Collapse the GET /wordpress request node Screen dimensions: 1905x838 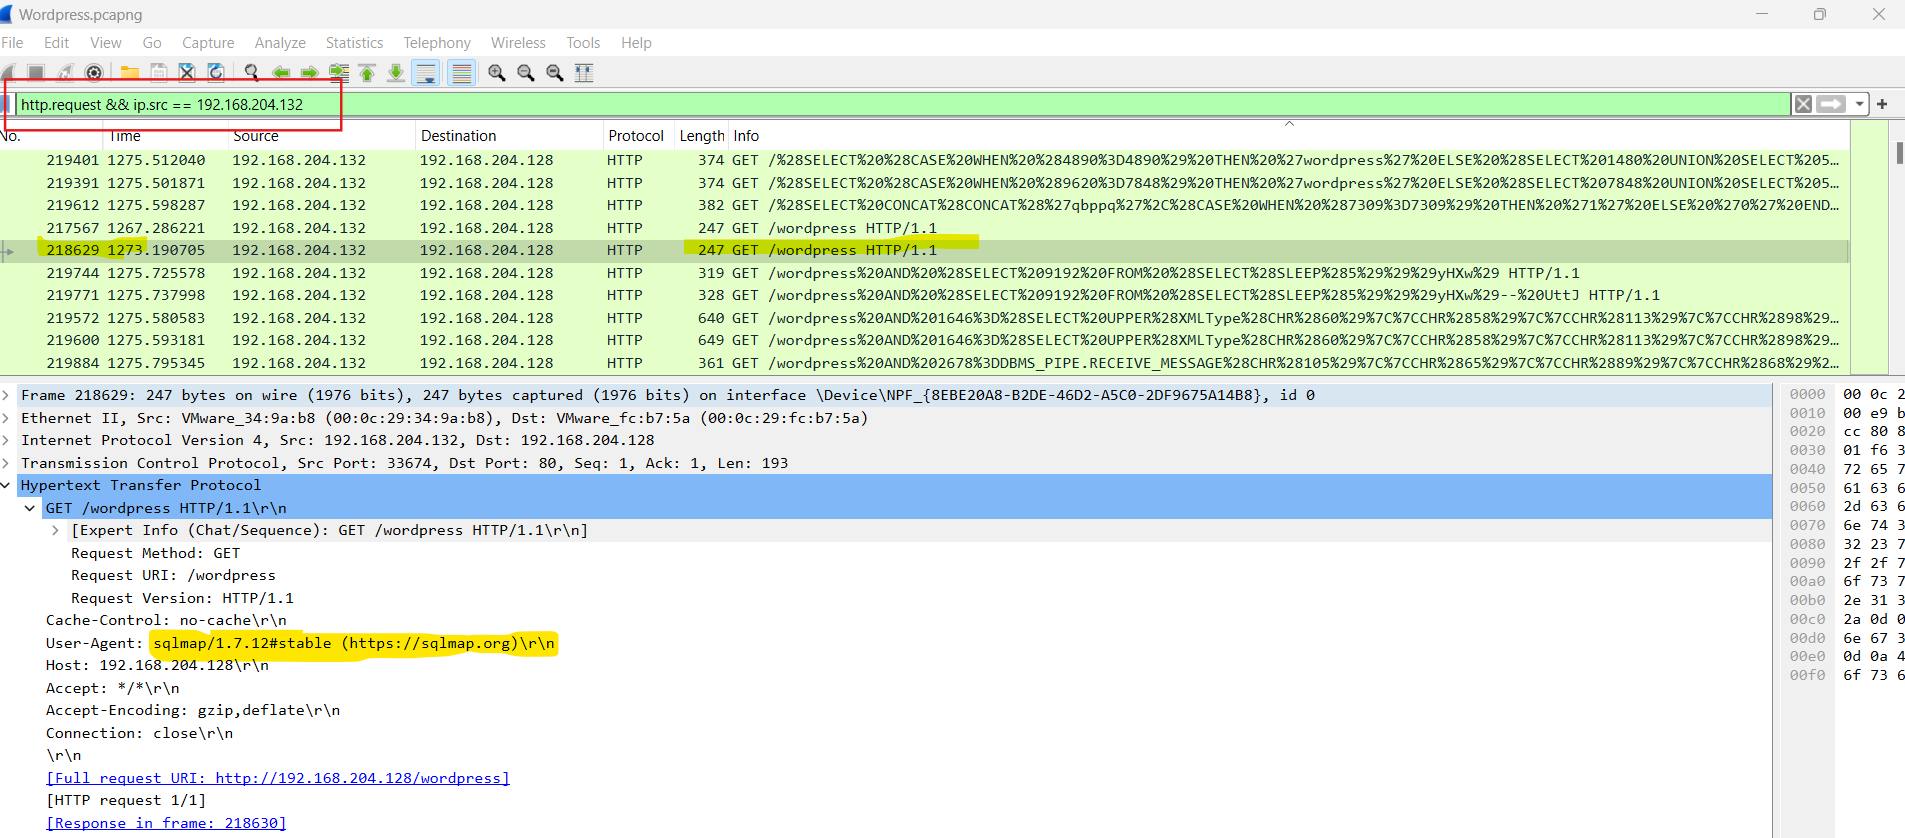30,508
